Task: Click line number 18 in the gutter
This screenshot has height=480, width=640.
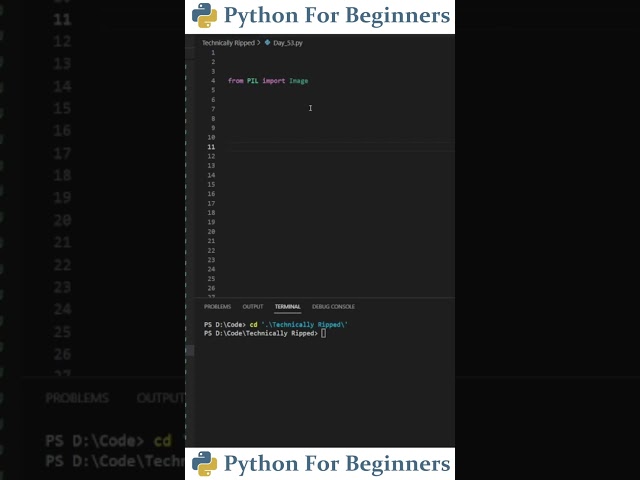Action: 211,213
